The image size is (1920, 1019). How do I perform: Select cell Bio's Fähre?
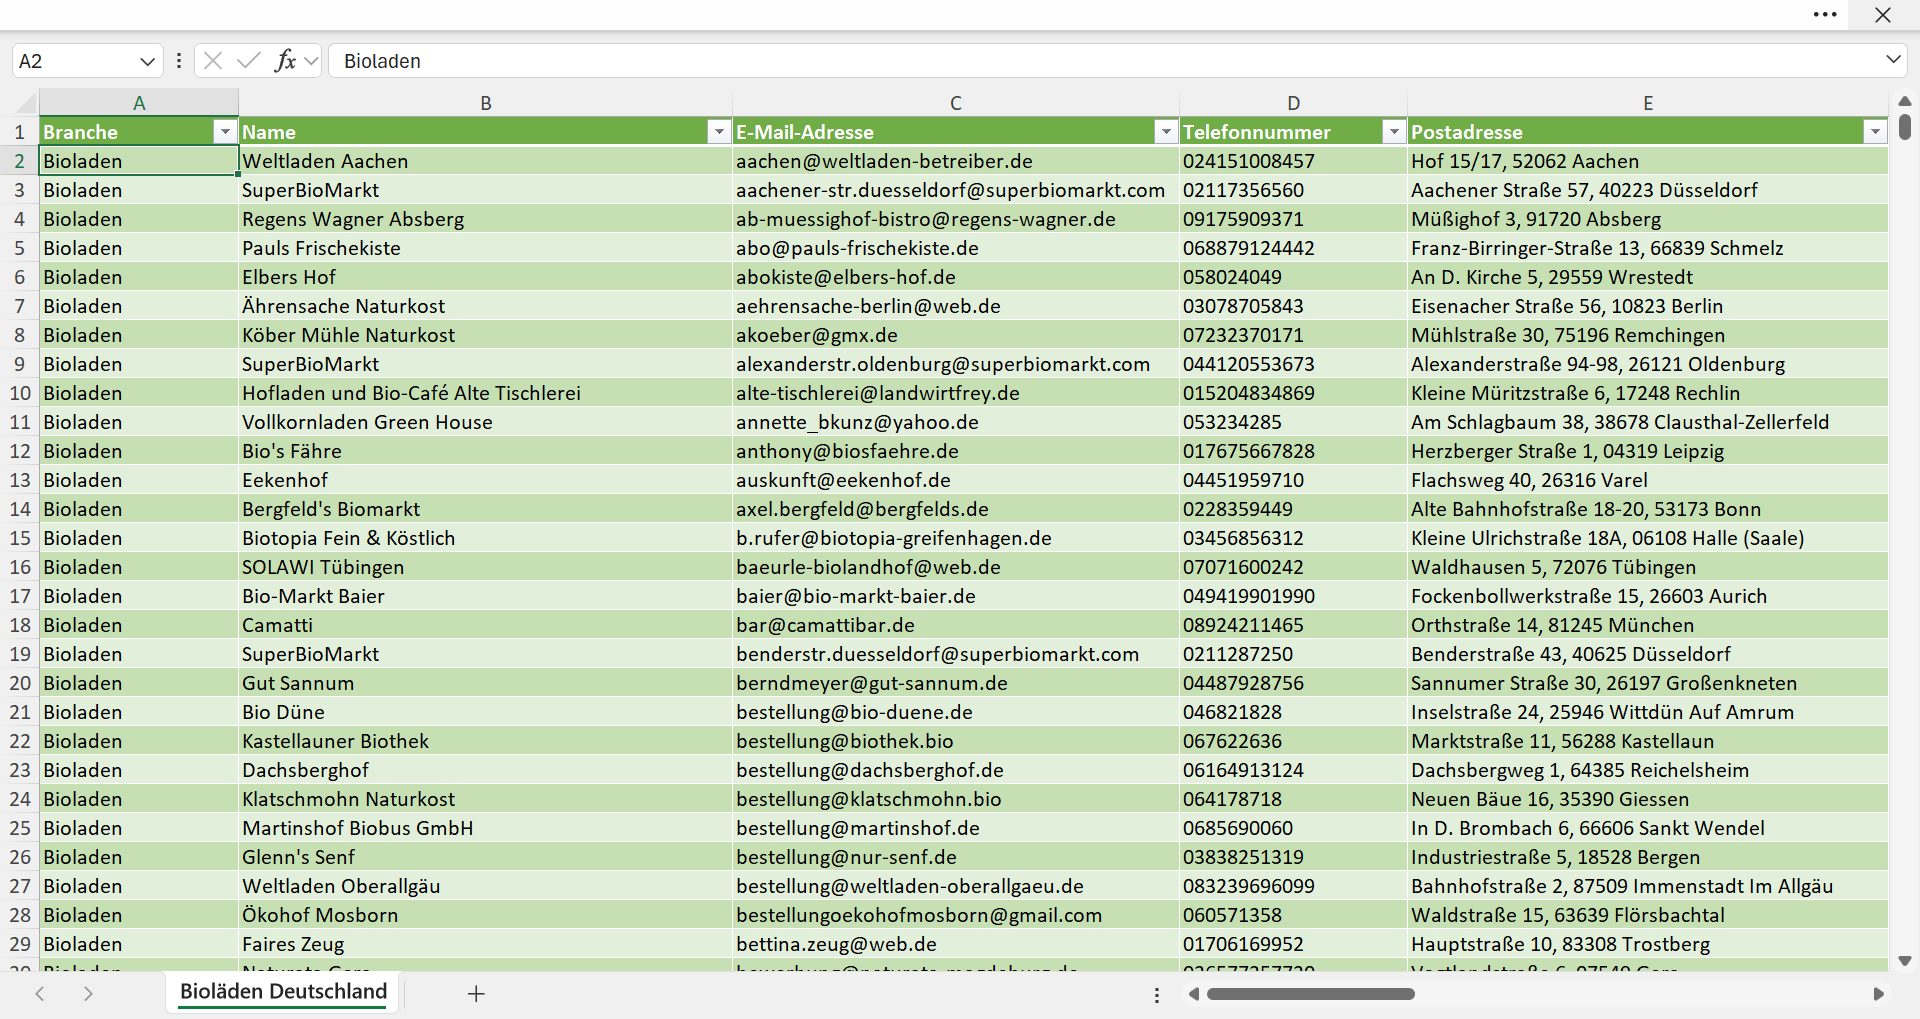(x=486, y=451)
